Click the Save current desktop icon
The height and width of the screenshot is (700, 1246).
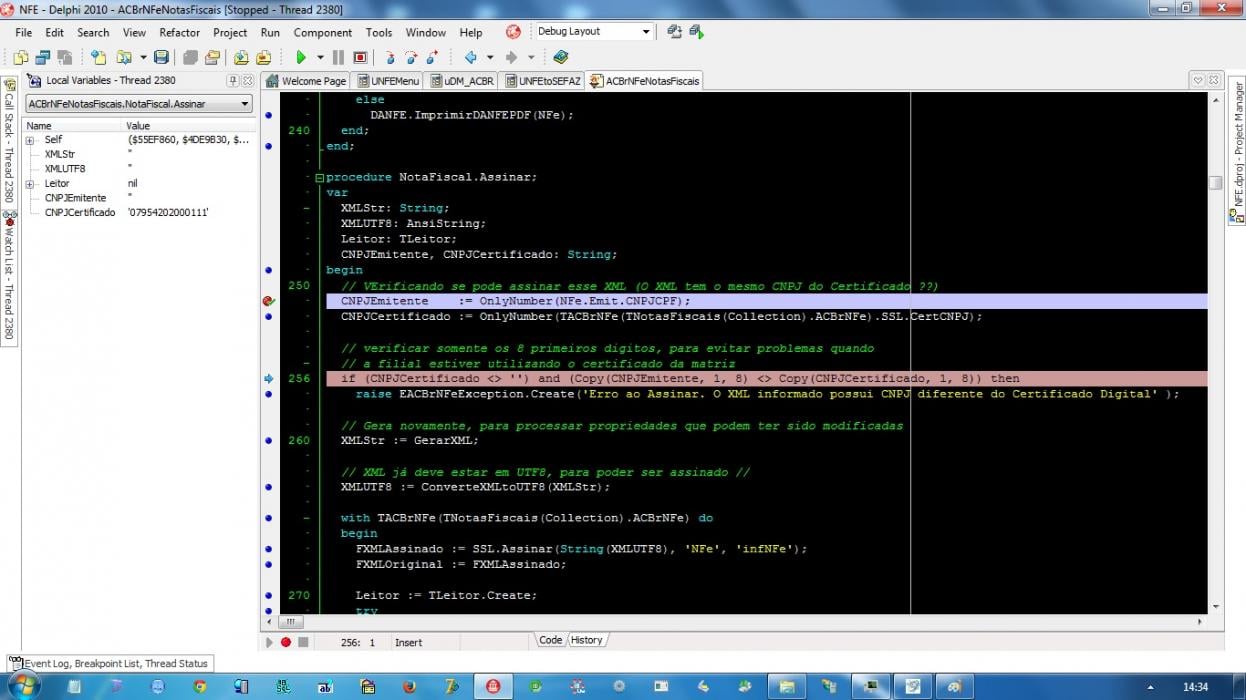(x=675, y=32)
